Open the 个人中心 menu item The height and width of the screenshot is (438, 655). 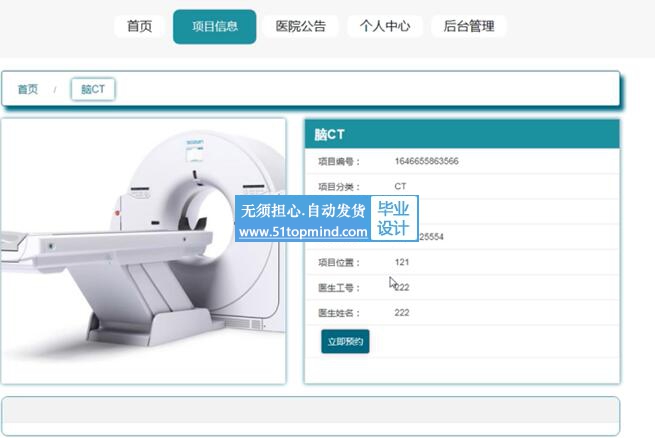pyautogui.click(x=385, y=26)
